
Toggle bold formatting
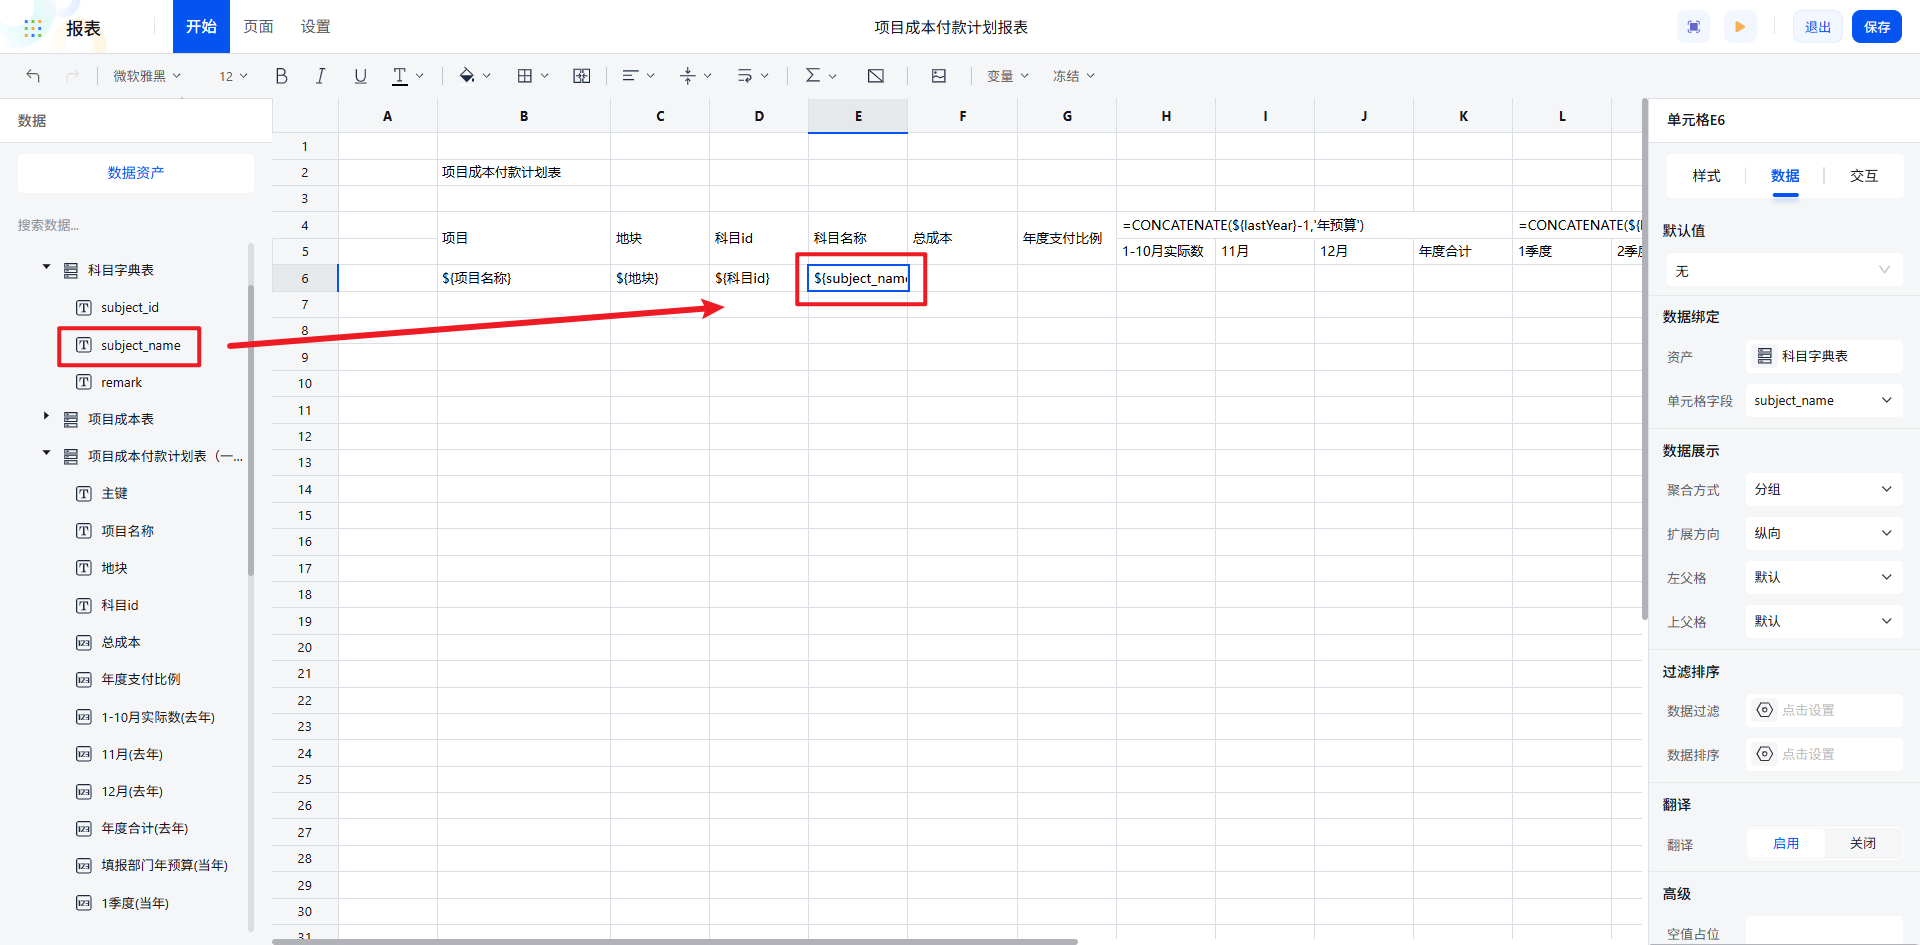coord(282,76)
